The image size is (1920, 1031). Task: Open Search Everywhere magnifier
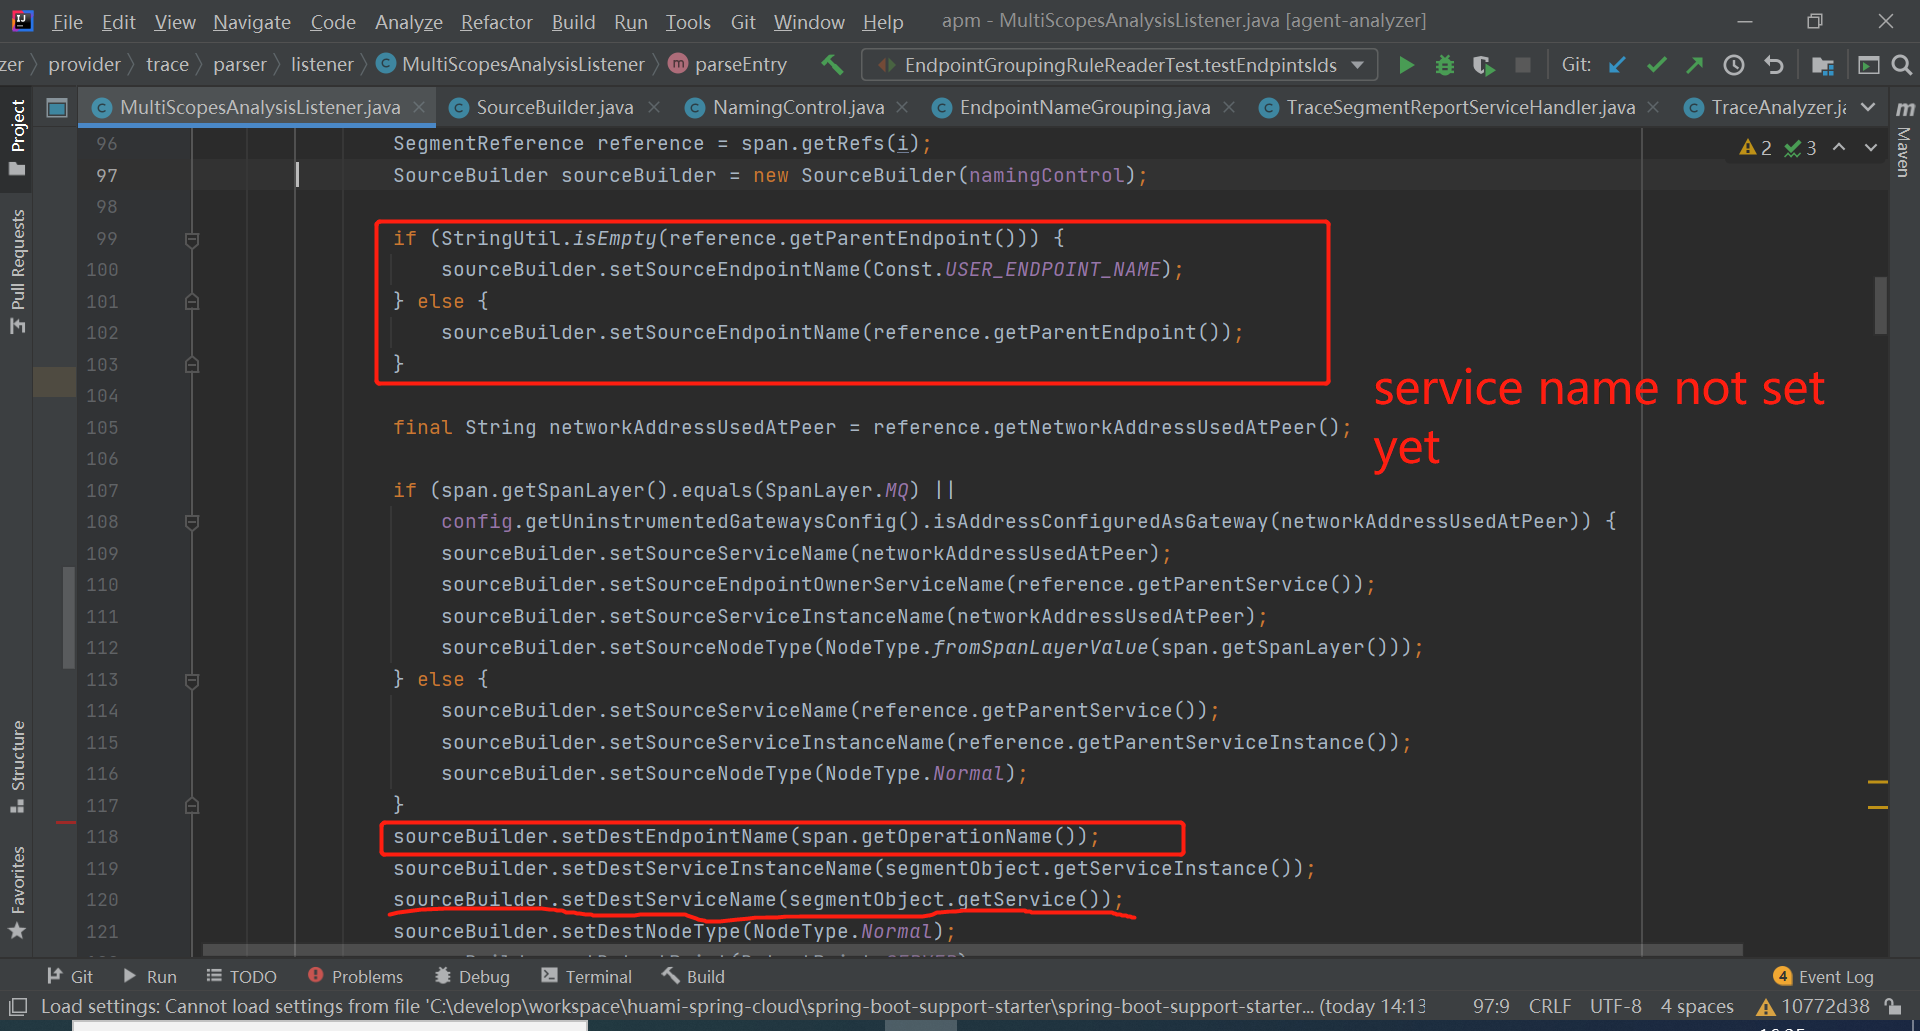coord(1903,64)
